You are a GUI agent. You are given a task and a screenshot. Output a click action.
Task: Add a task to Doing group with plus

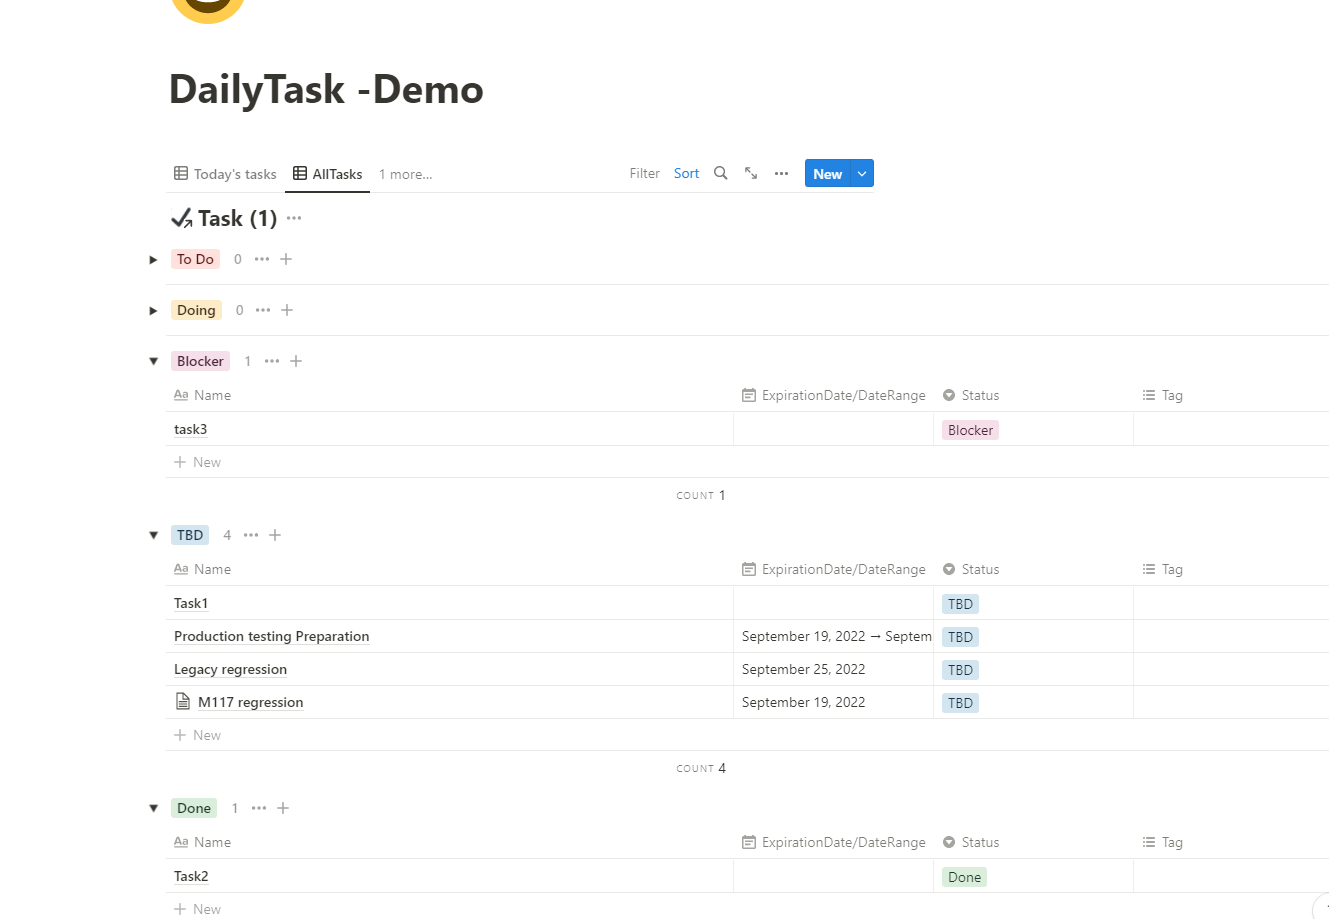[x=287, y=310]
